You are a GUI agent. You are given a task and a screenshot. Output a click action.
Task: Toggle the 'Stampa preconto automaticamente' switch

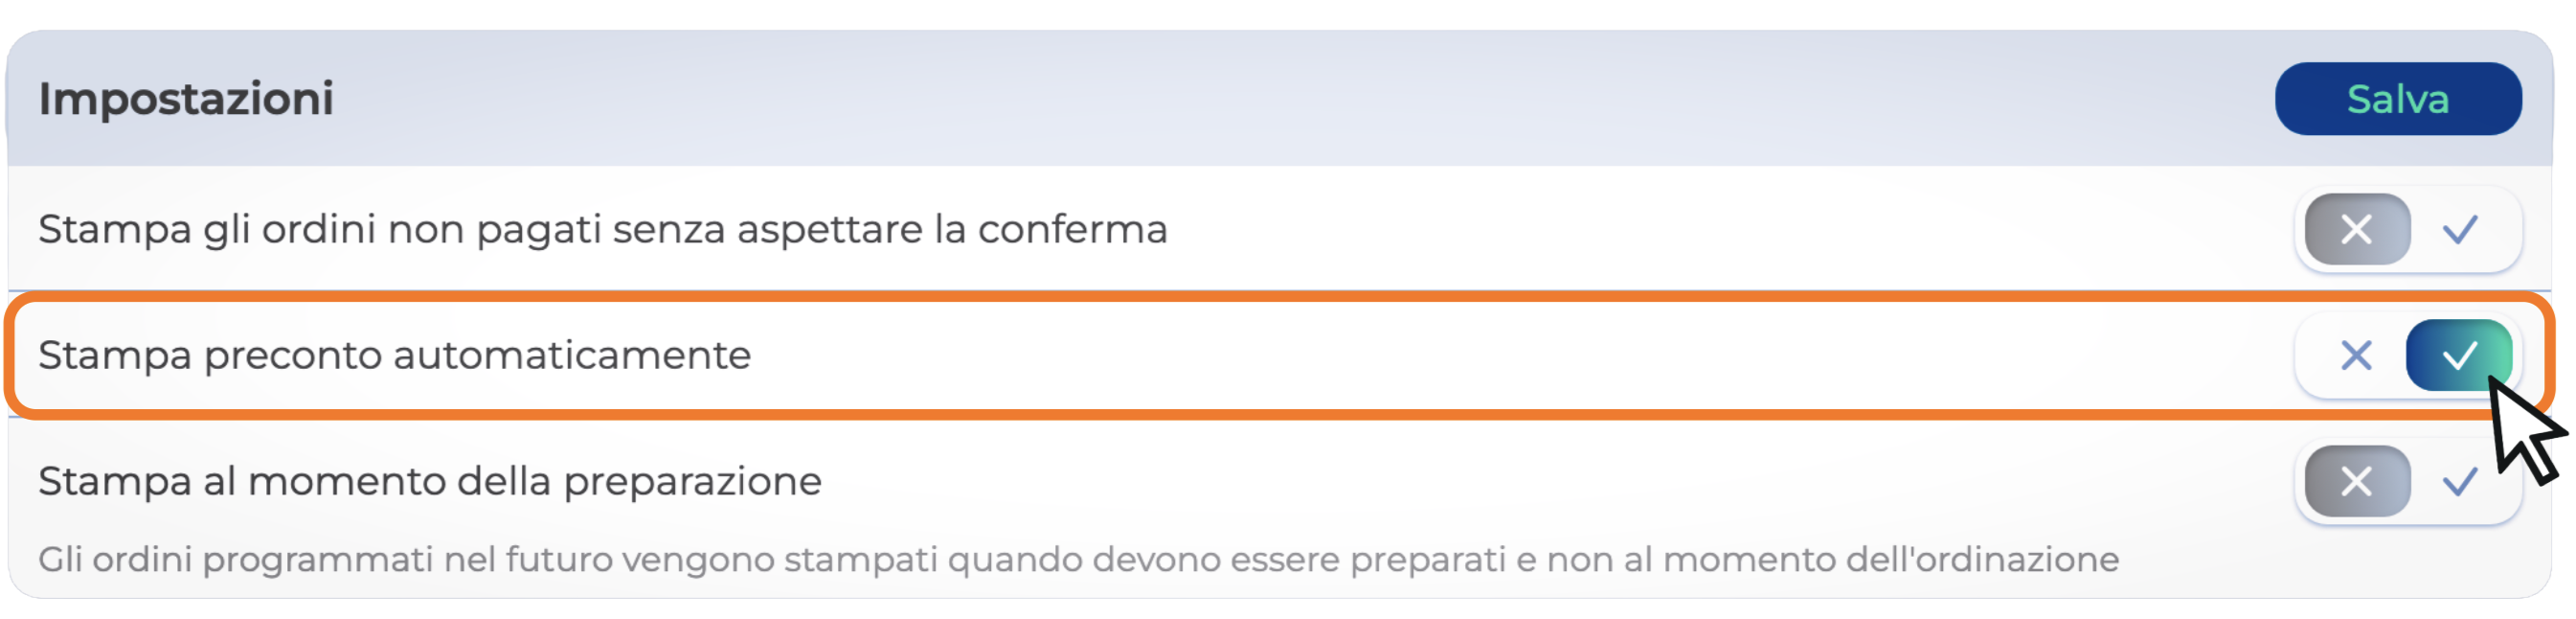(2407, 355)
